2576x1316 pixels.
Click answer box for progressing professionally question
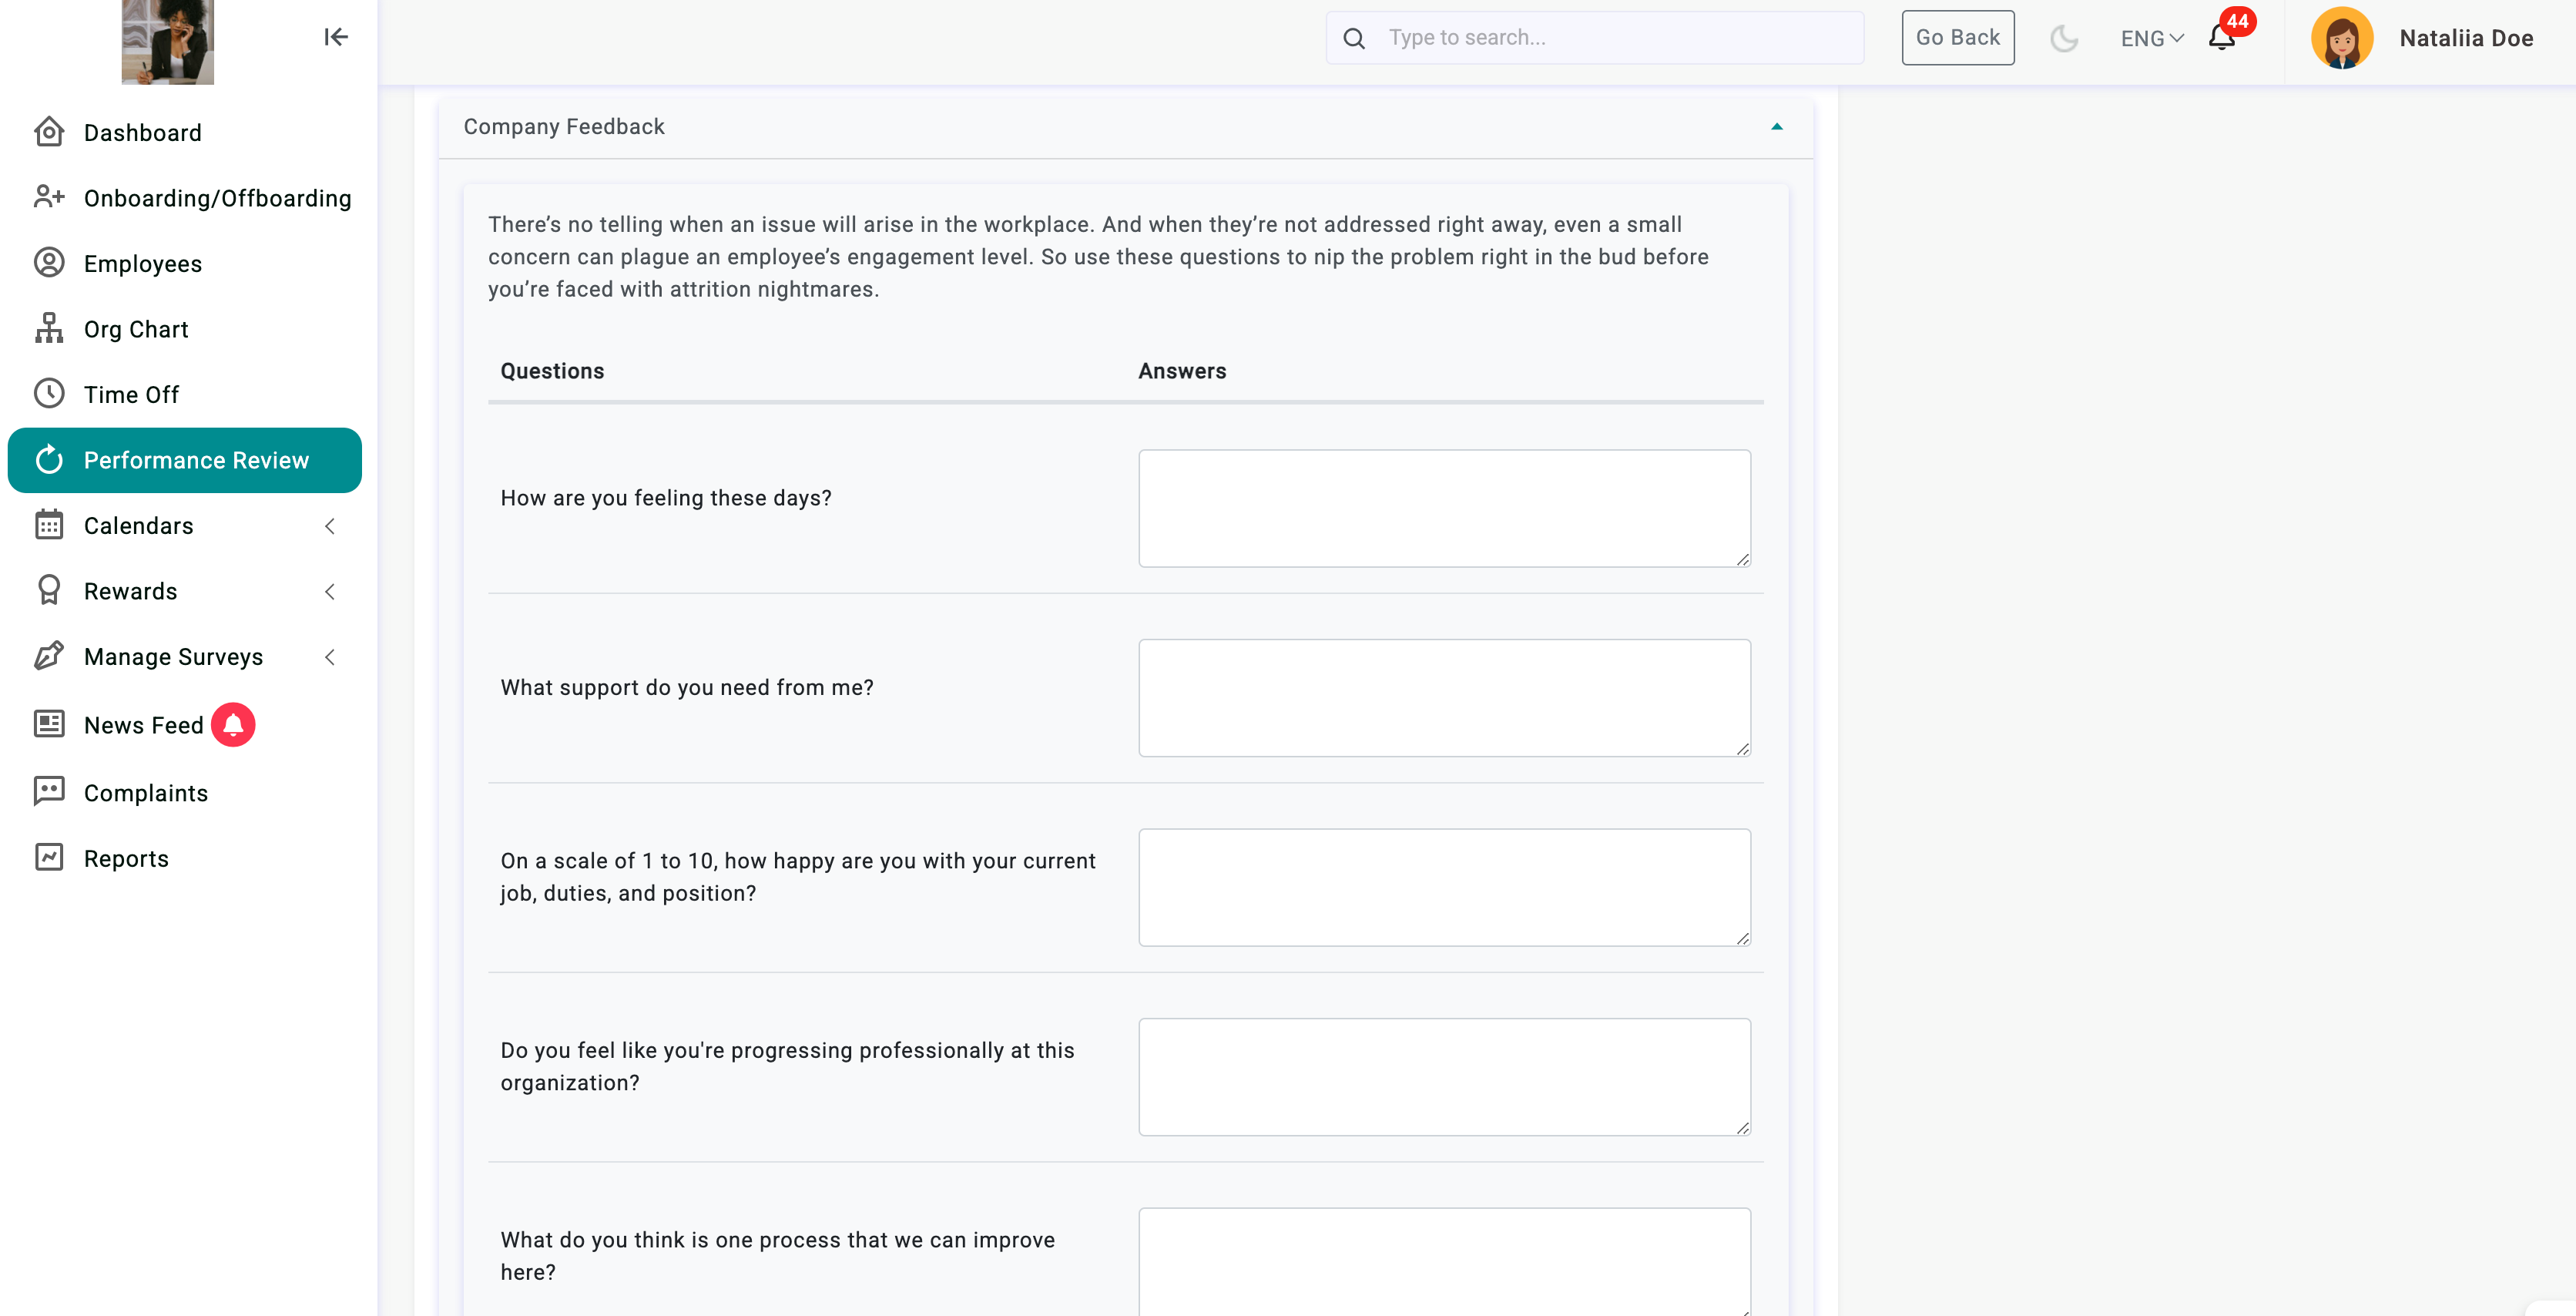1444,1077
